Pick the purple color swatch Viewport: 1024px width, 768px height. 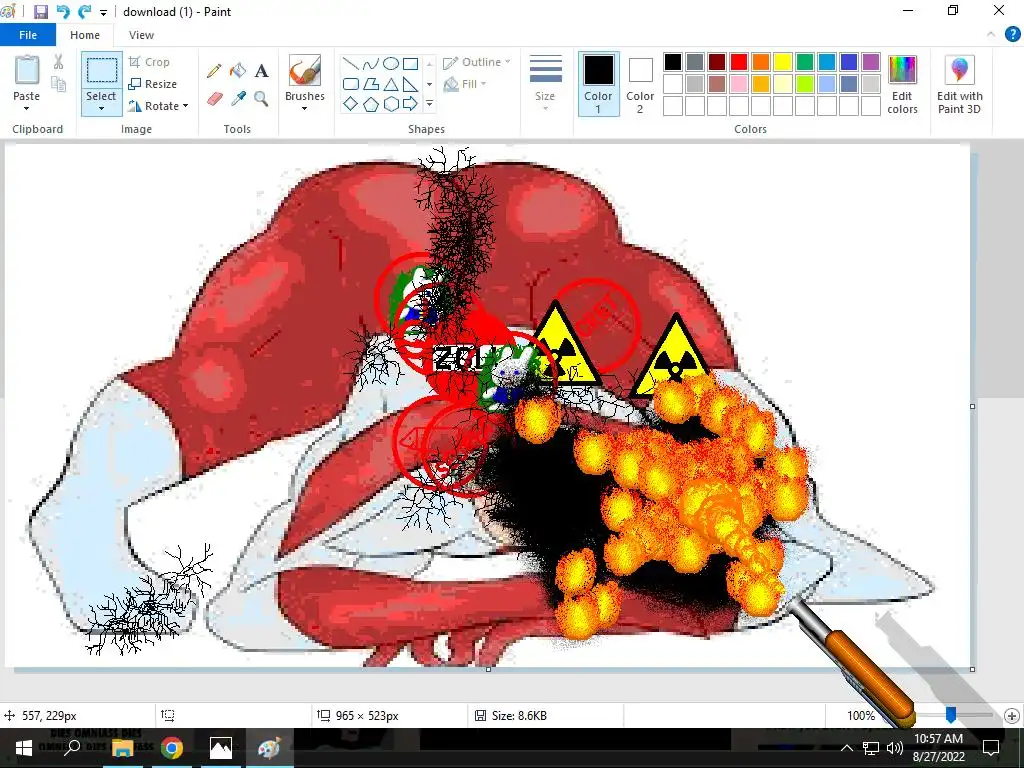tap(871, 62)
